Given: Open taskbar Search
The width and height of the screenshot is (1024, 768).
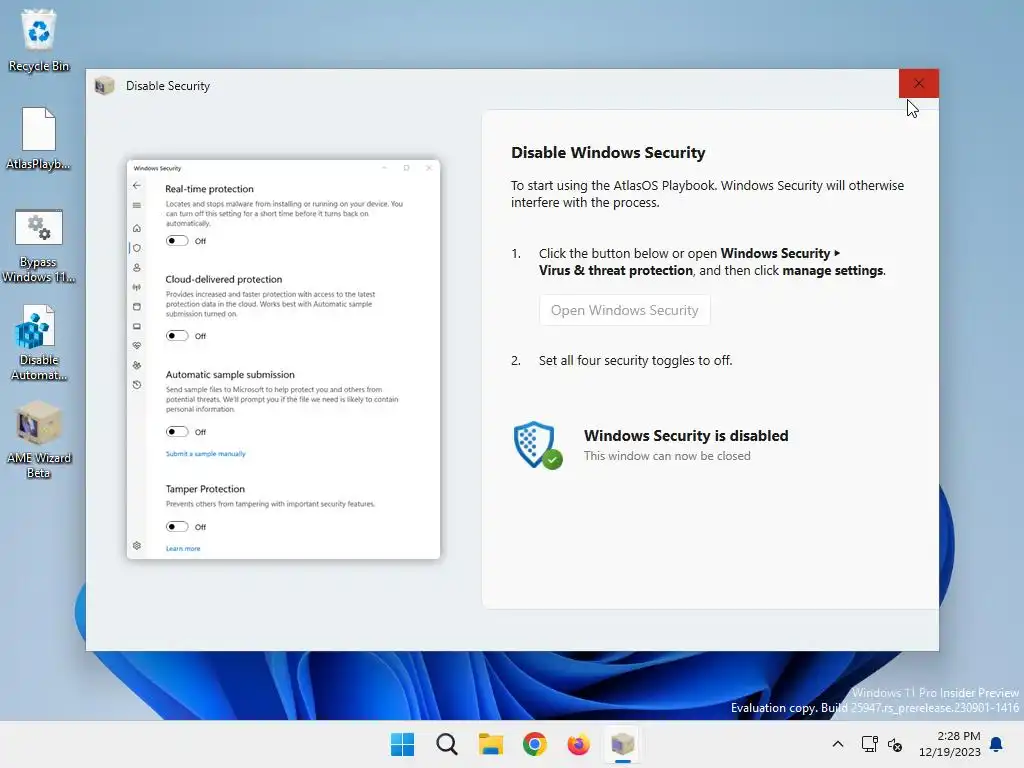Looking at the screenshot, I should click(x=447, y=744).
